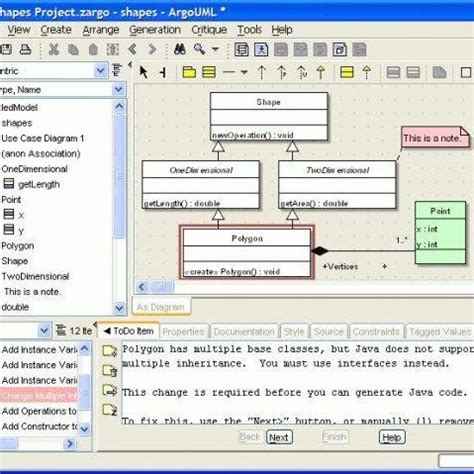Click the explorer tree configuration icon
474x474 pixels.
coord(116,70)
